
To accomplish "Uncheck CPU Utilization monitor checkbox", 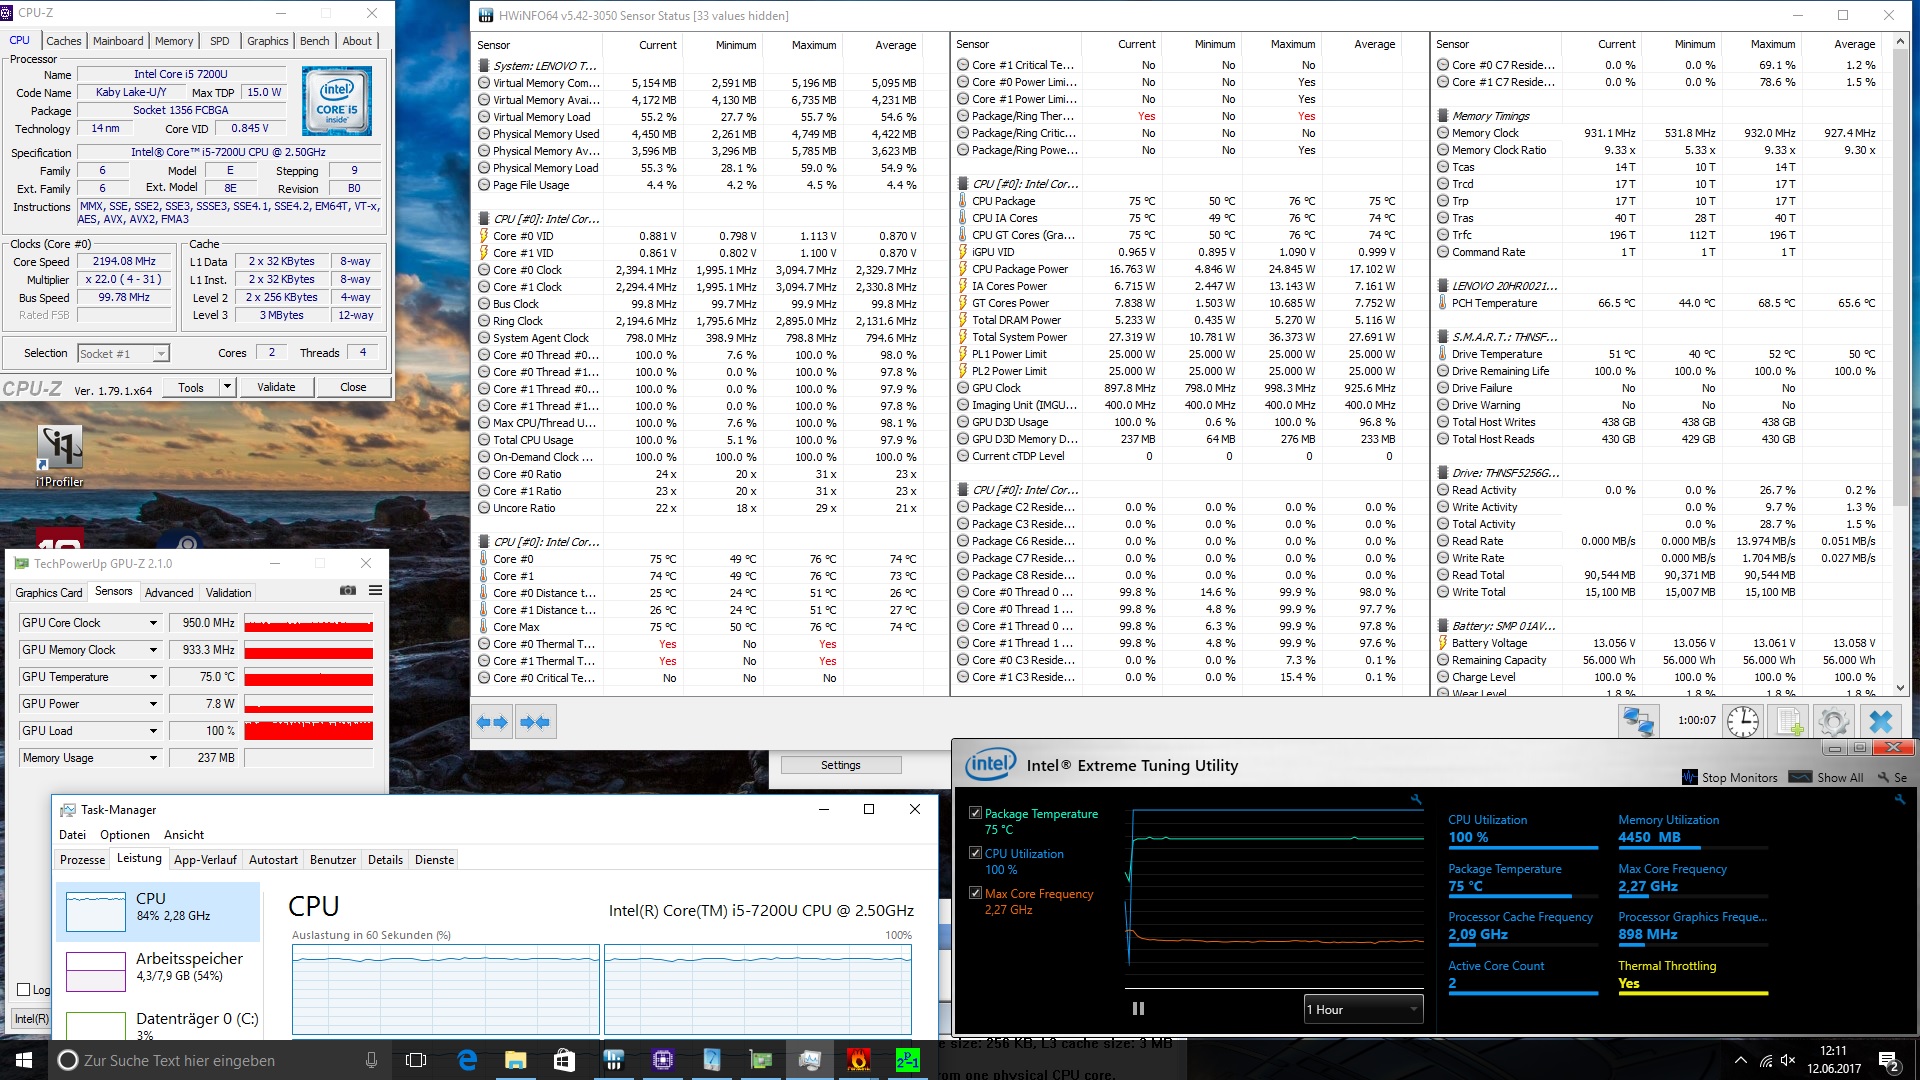I will click(x=975, y=853).
